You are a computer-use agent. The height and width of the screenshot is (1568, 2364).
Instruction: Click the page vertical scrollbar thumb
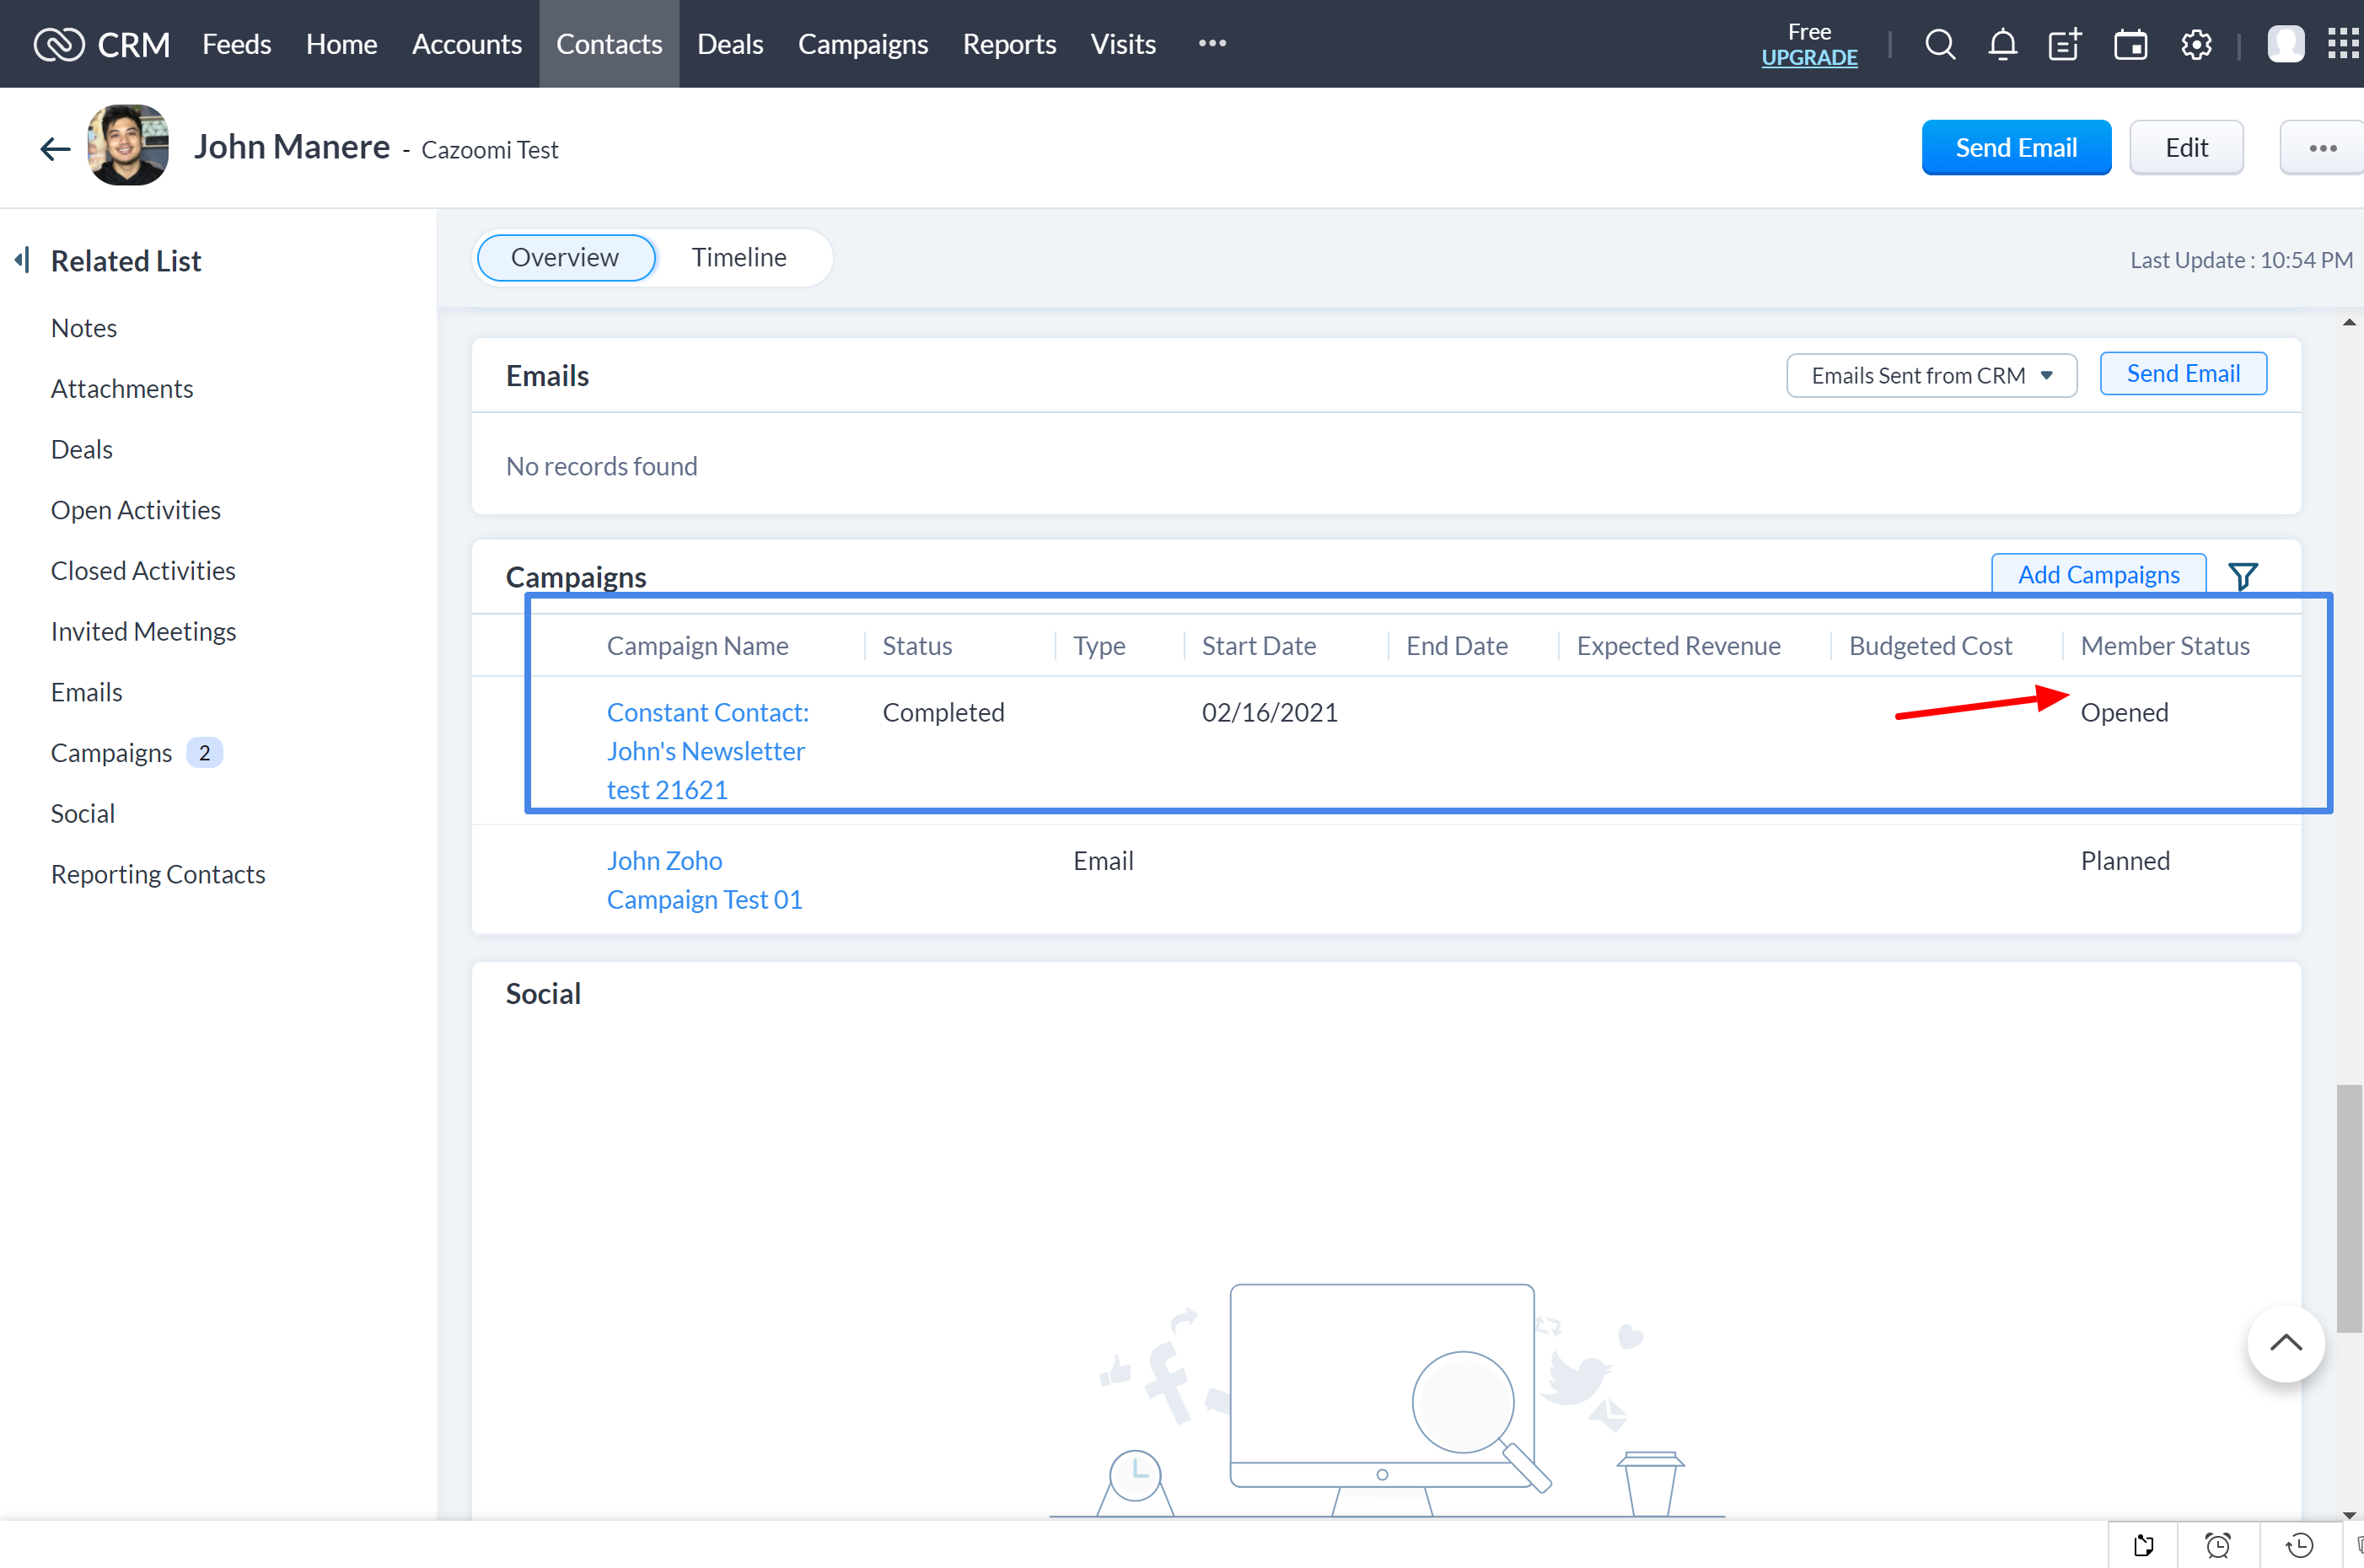[x=2349, y=1208]
